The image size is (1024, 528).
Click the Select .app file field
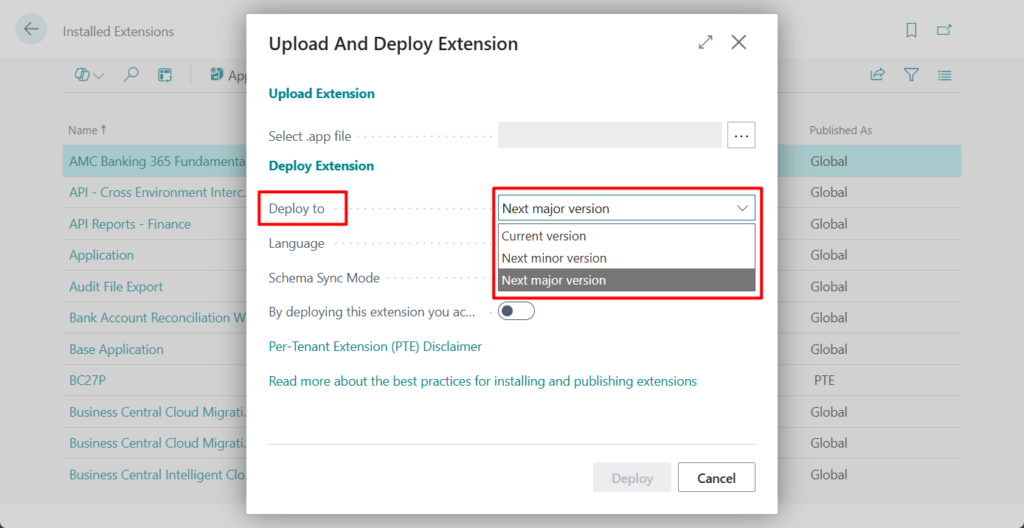click(x=610, y=135)
